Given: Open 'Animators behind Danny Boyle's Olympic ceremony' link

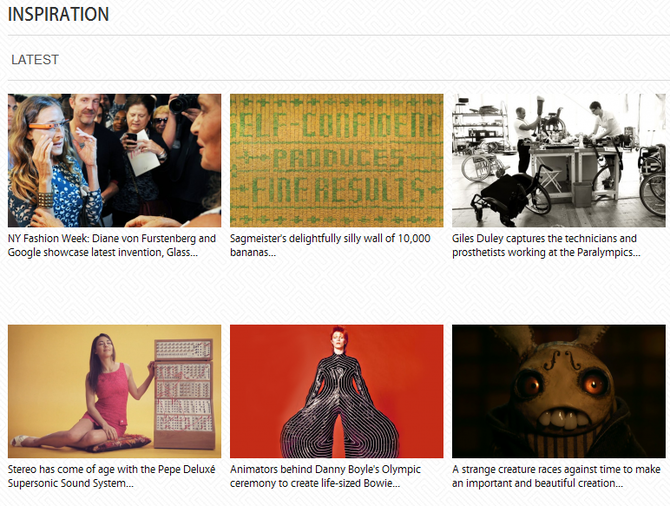Looking at the screenshot, I should pyautogui.click(x=326, y=476).
